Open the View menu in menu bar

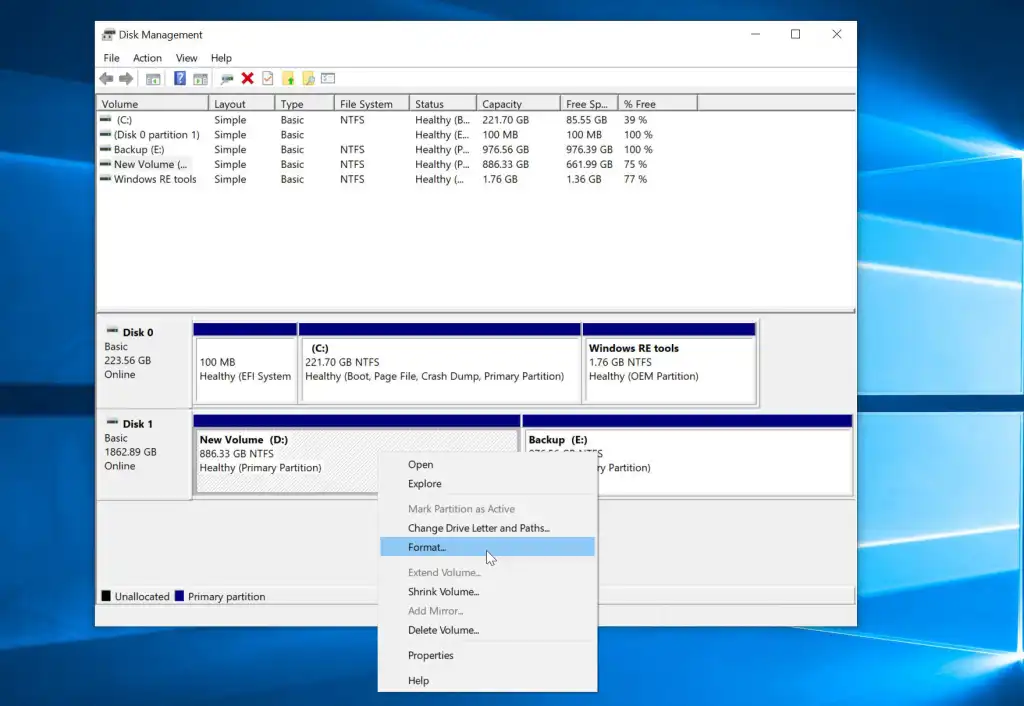pyautogui.click(x=186, y=58)
